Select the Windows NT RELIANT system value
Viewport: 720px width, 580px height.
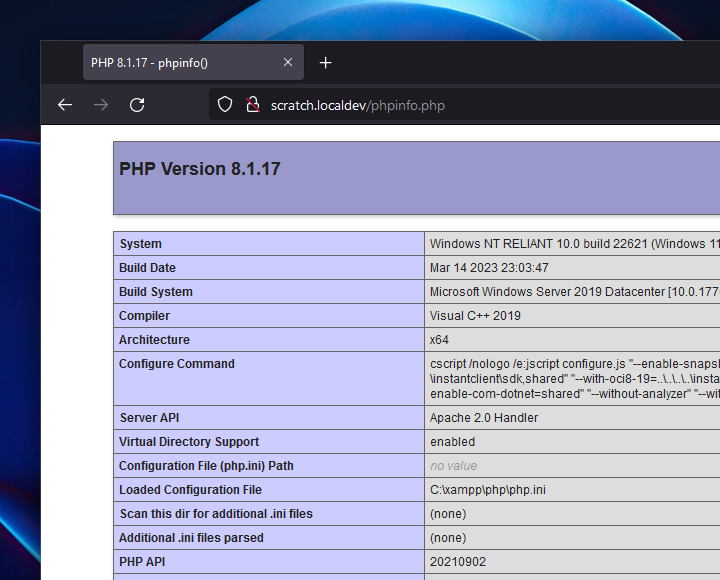coord(574,244)
